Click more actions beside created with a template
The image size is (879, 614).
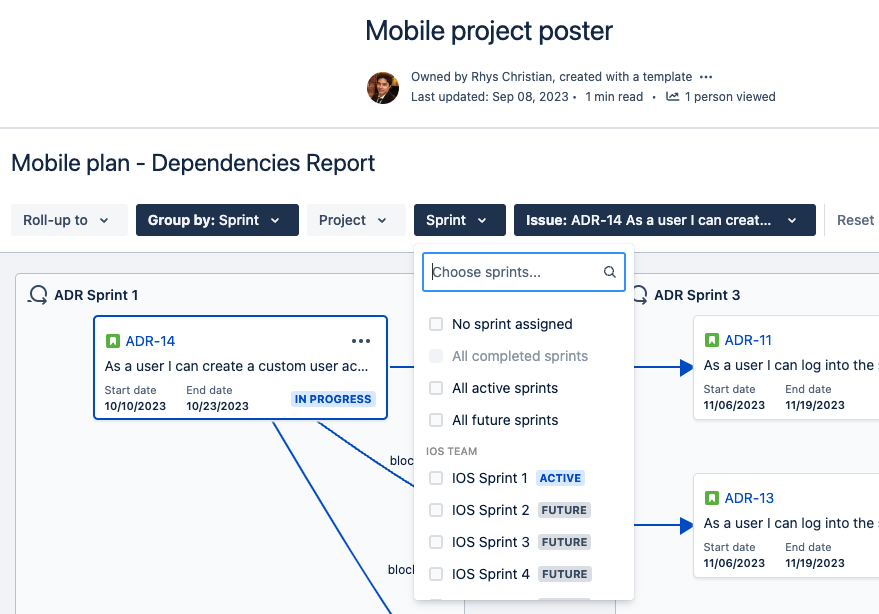click(x=706, y=76)
